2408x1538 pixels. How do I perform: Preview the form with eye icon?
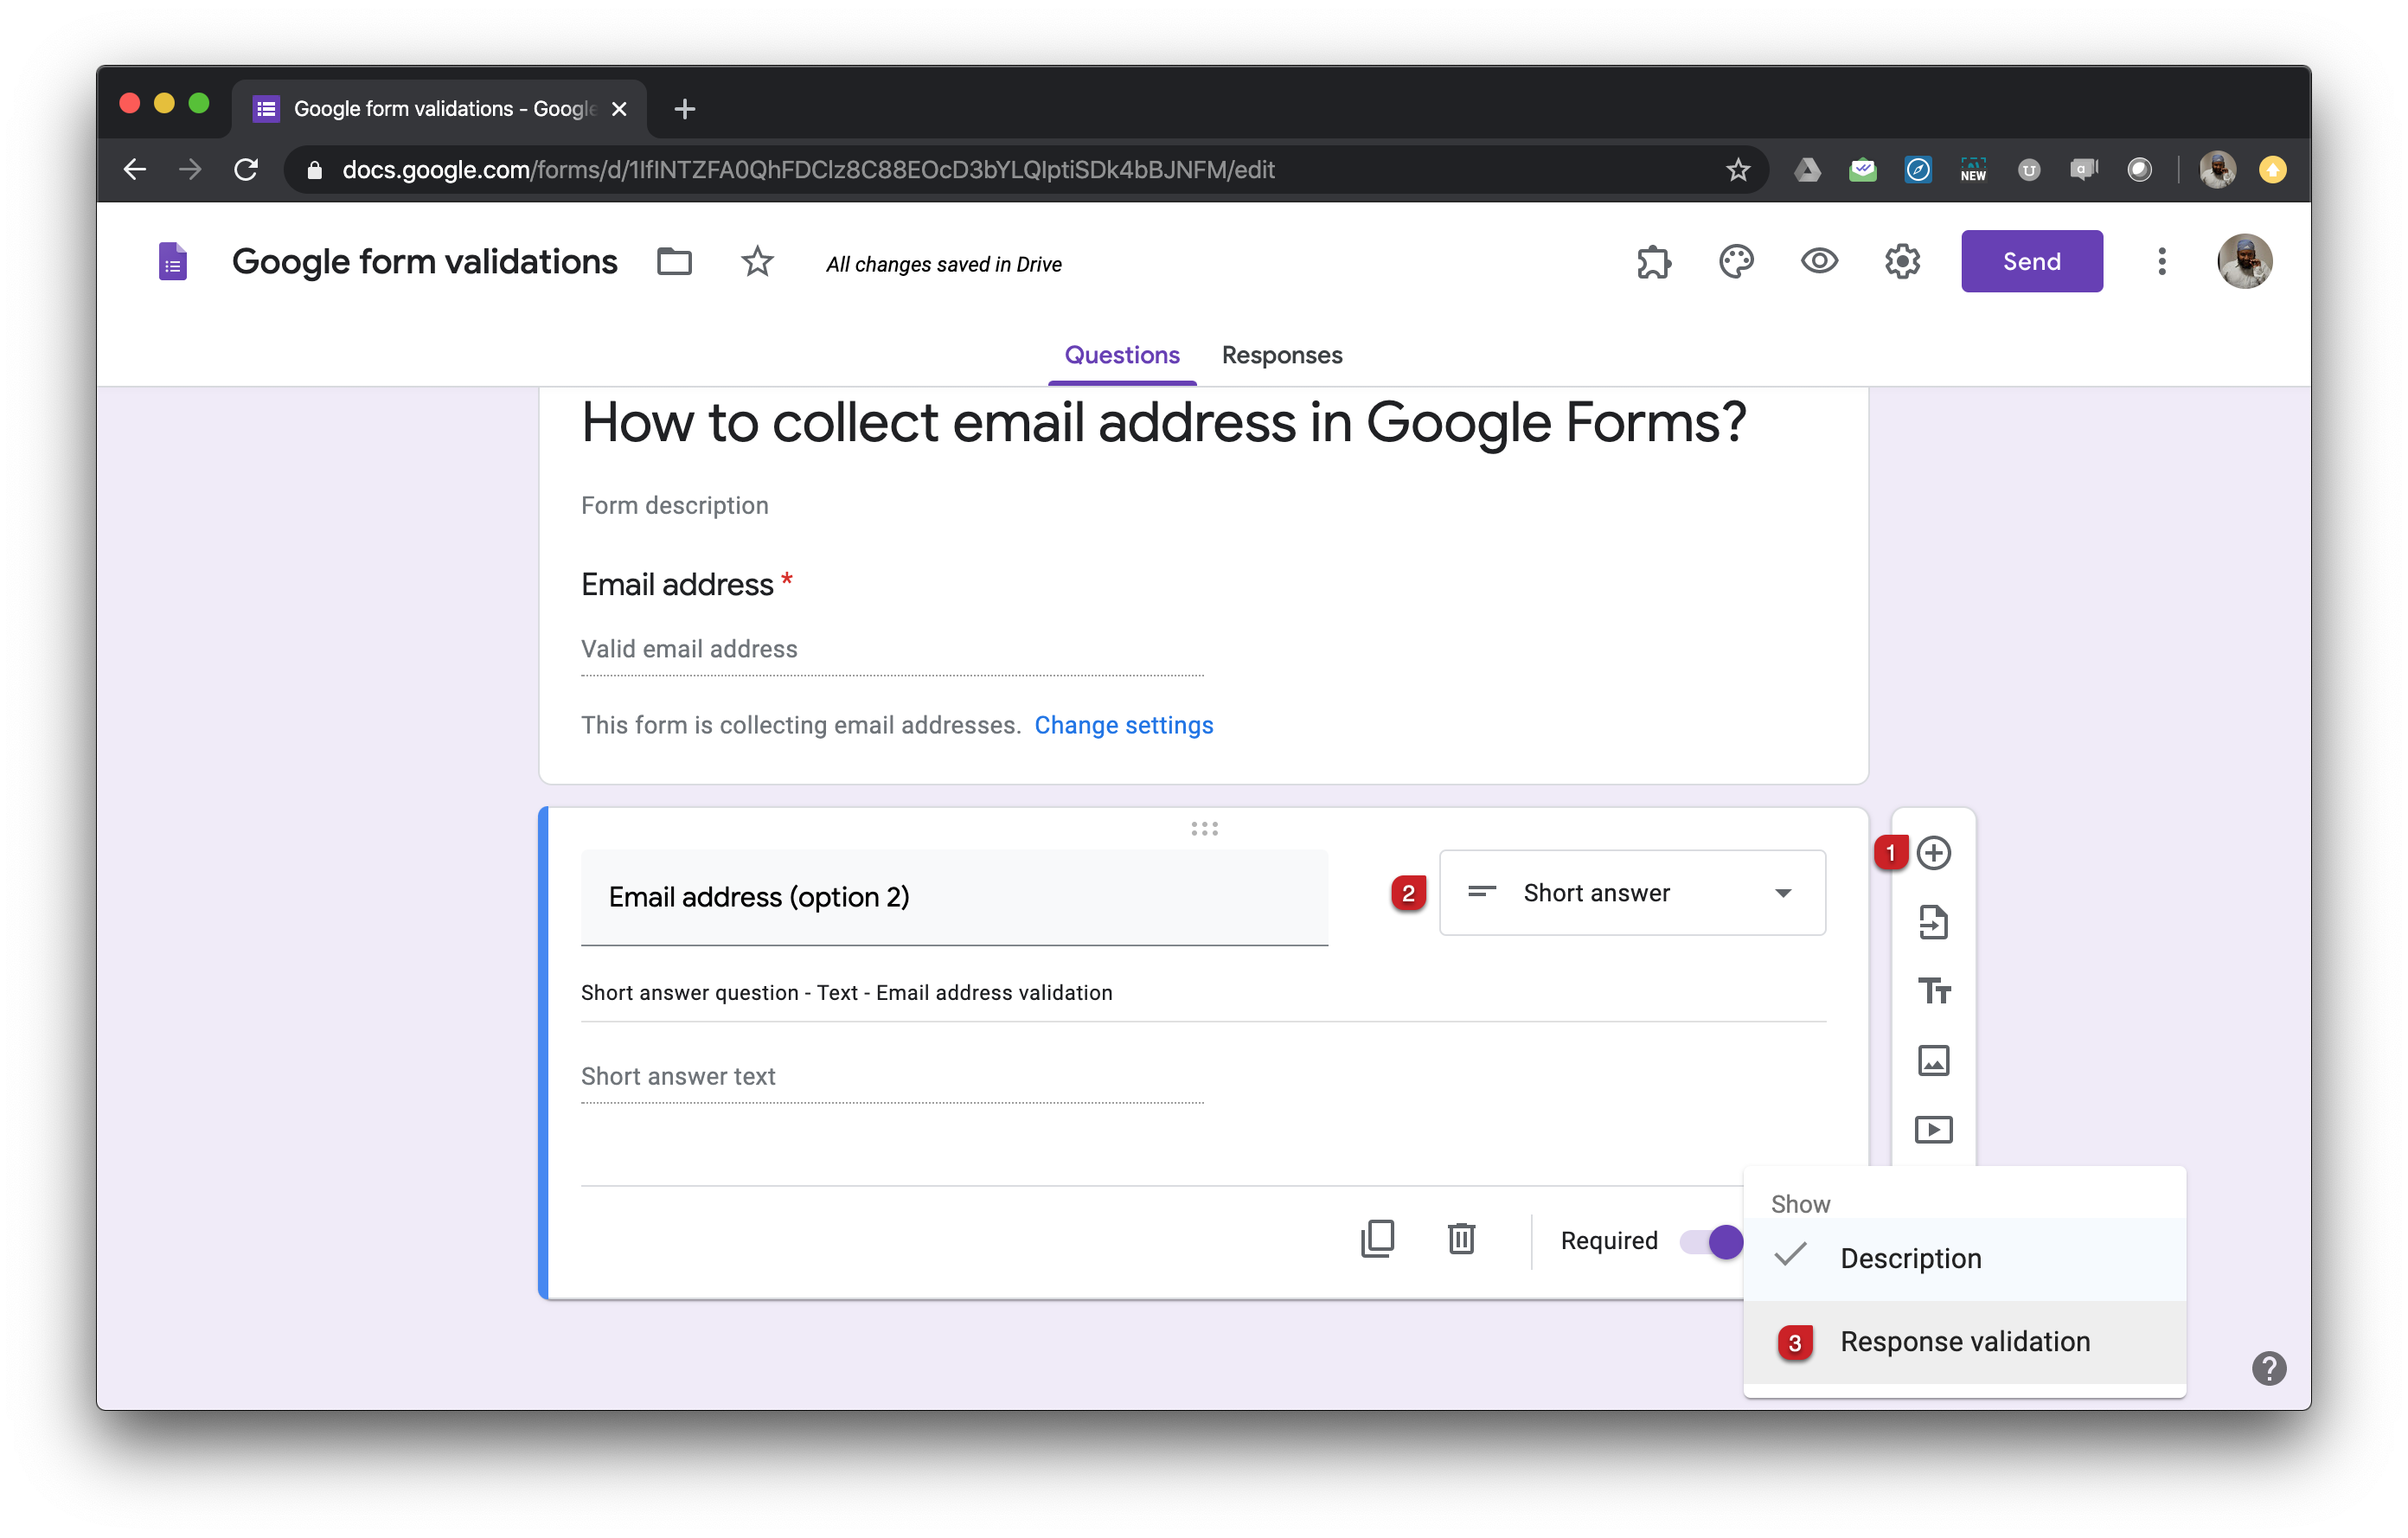1820,262
